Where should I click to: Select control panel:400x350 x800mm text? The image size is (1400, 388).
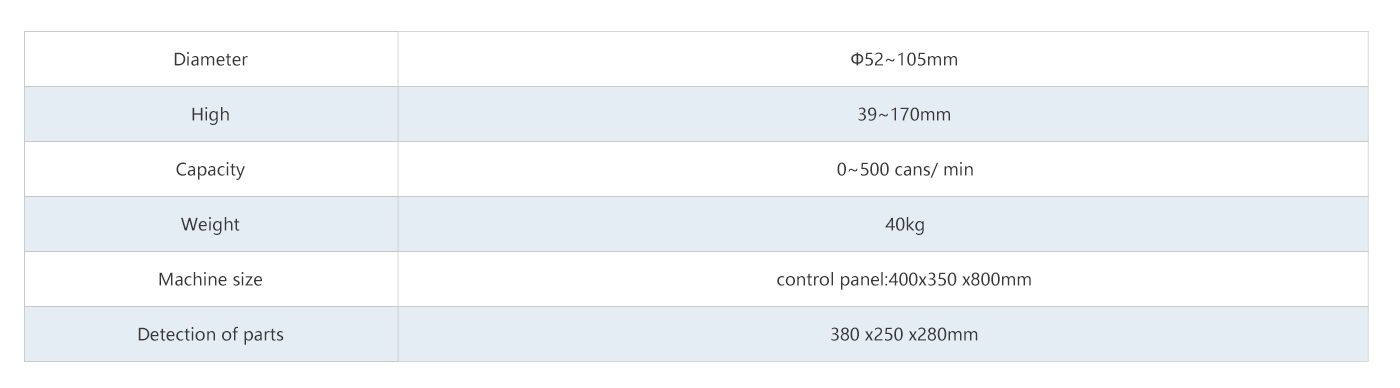pos(904,280)
